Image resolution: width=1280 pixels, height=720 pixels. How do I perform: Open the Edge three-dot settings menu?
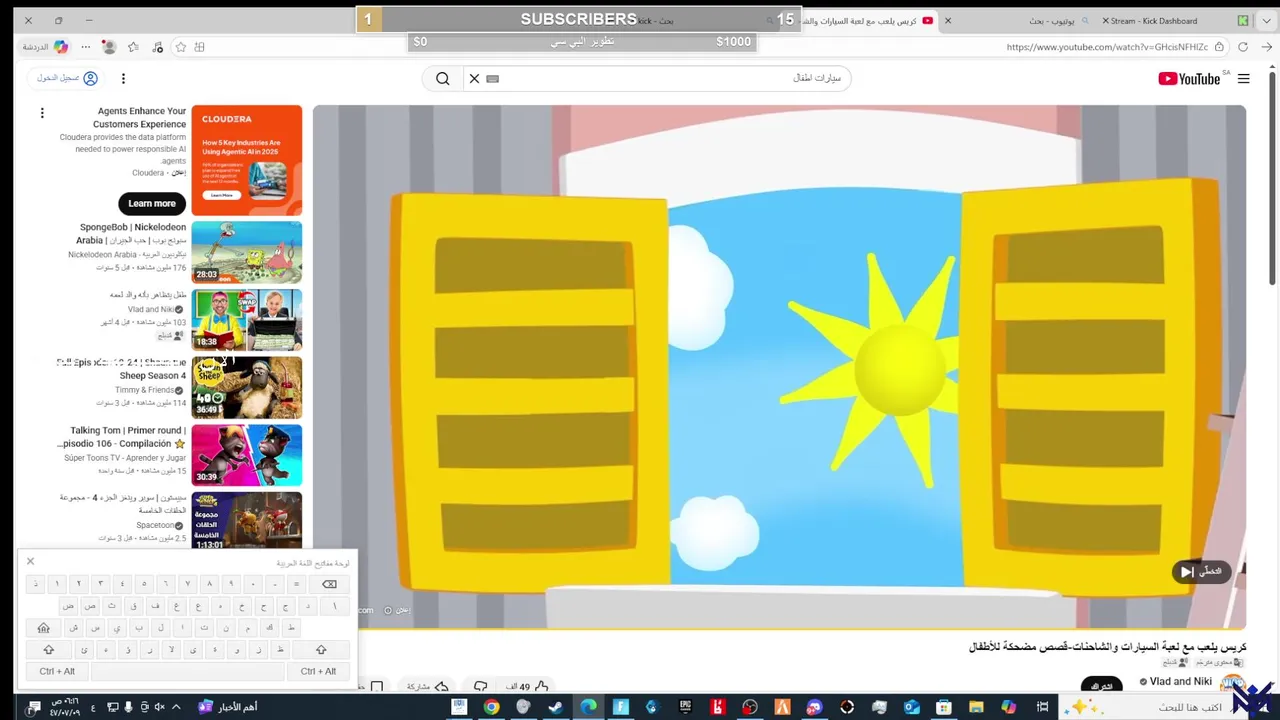[86, 47]
